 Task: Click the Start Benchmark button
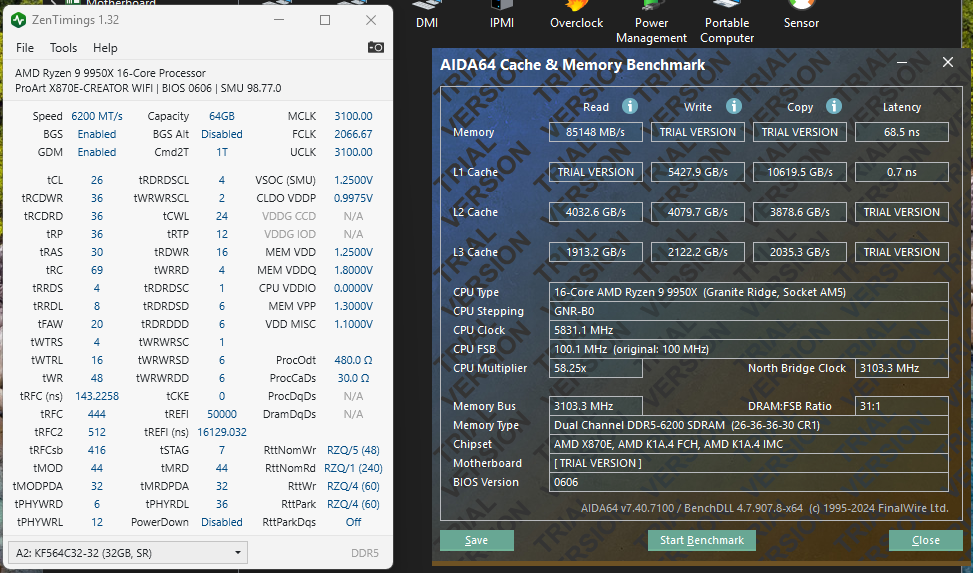[x=702, y=540]
